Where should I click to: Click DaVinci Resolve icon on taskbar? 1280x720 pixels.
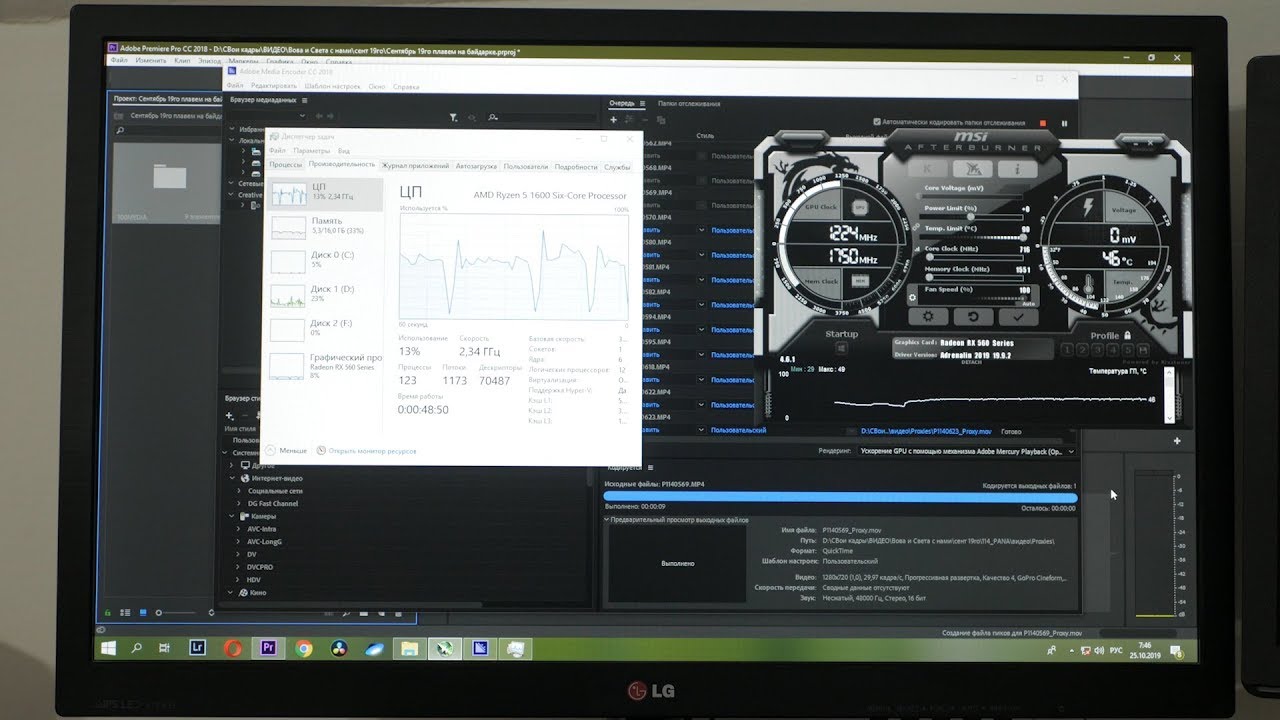coord(338,648)
